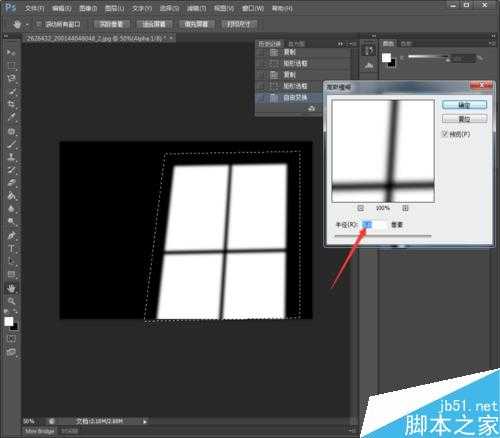The height and width of the screenshot is (438, 500).
Task: Click the radius slider in blur dialog
Action: click(383, 235)
